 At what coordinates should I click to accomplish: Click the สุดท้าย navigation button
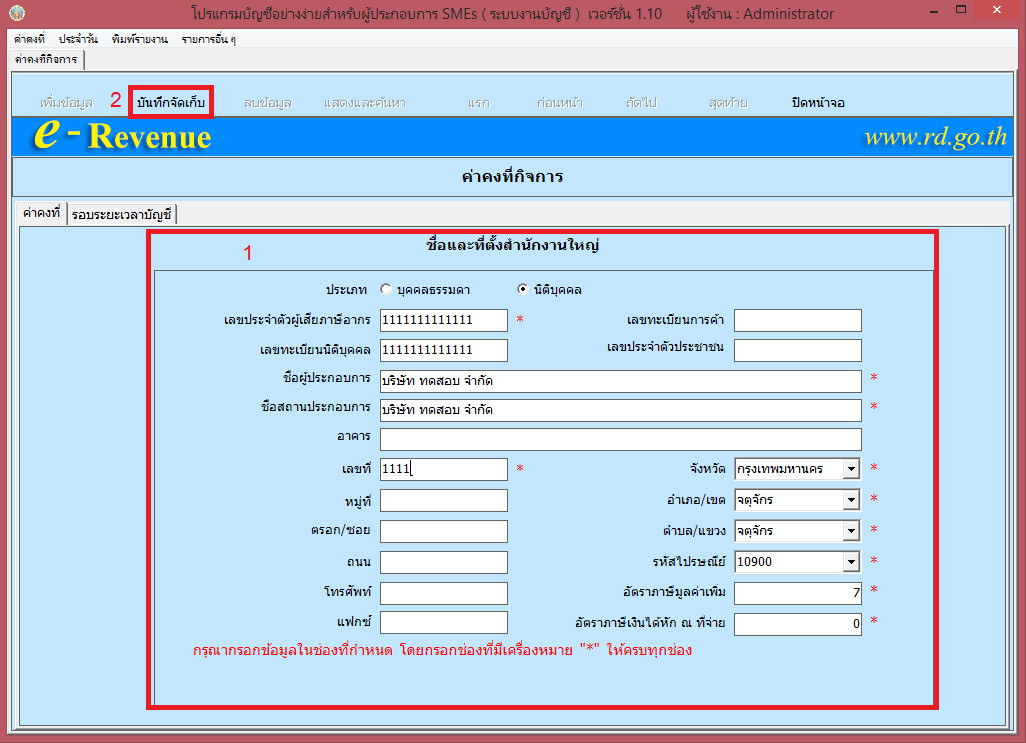[x=728, y=103]
